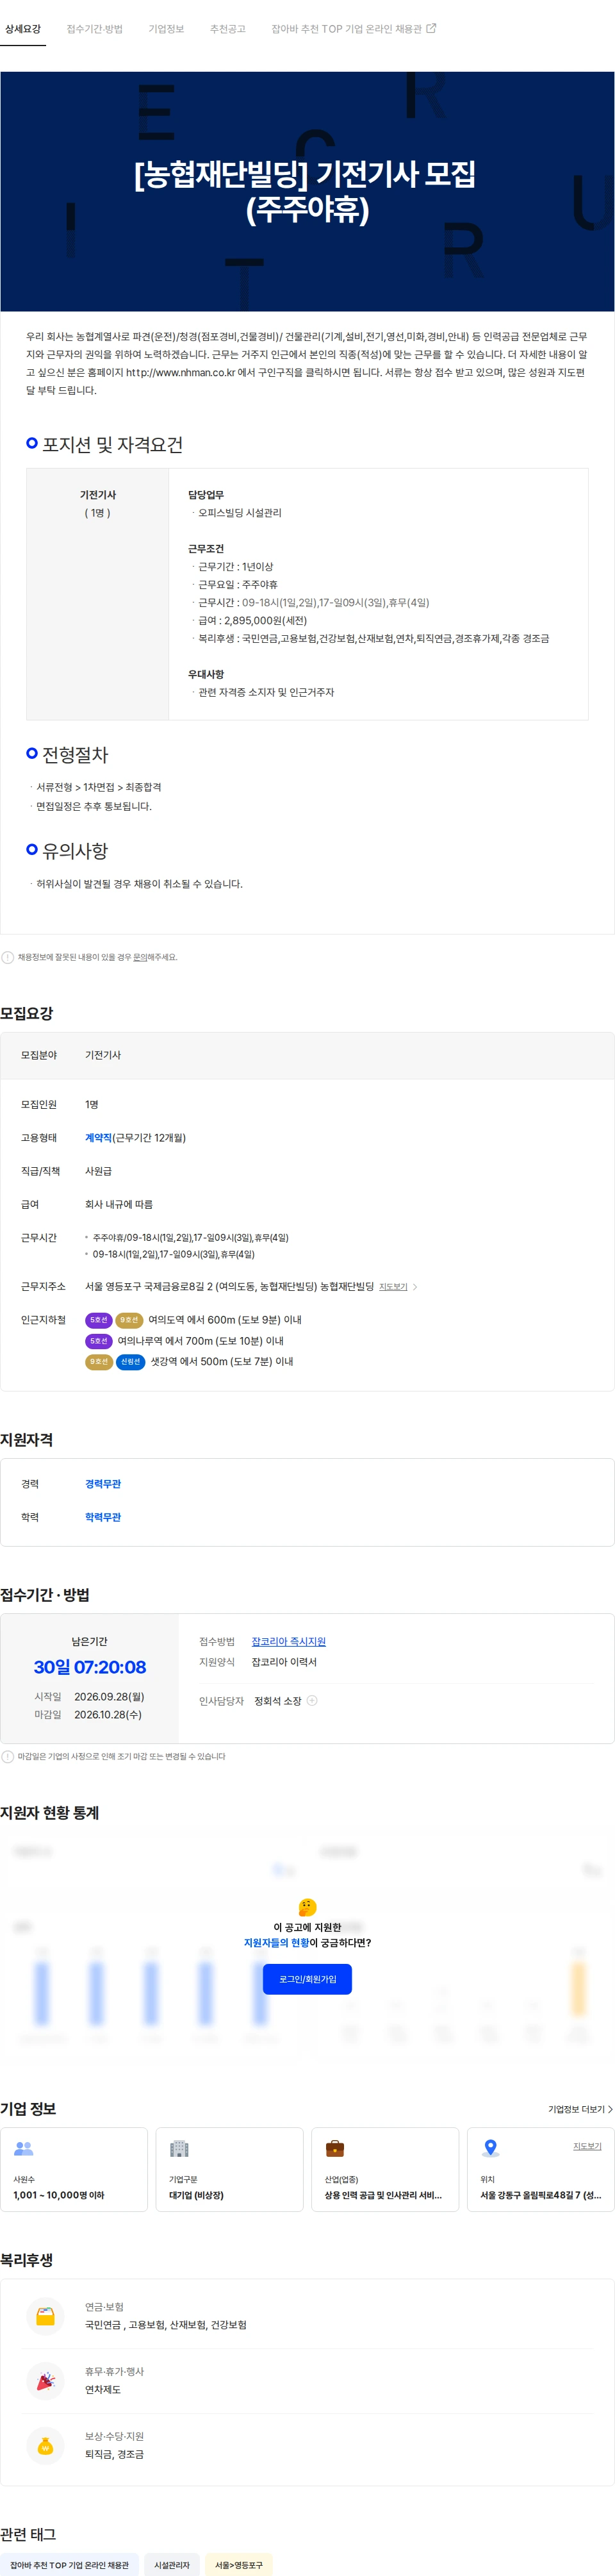Expand info icon next to 정회석 소장
Viewport: 615px width, 2576px height.
(312, 1700)
